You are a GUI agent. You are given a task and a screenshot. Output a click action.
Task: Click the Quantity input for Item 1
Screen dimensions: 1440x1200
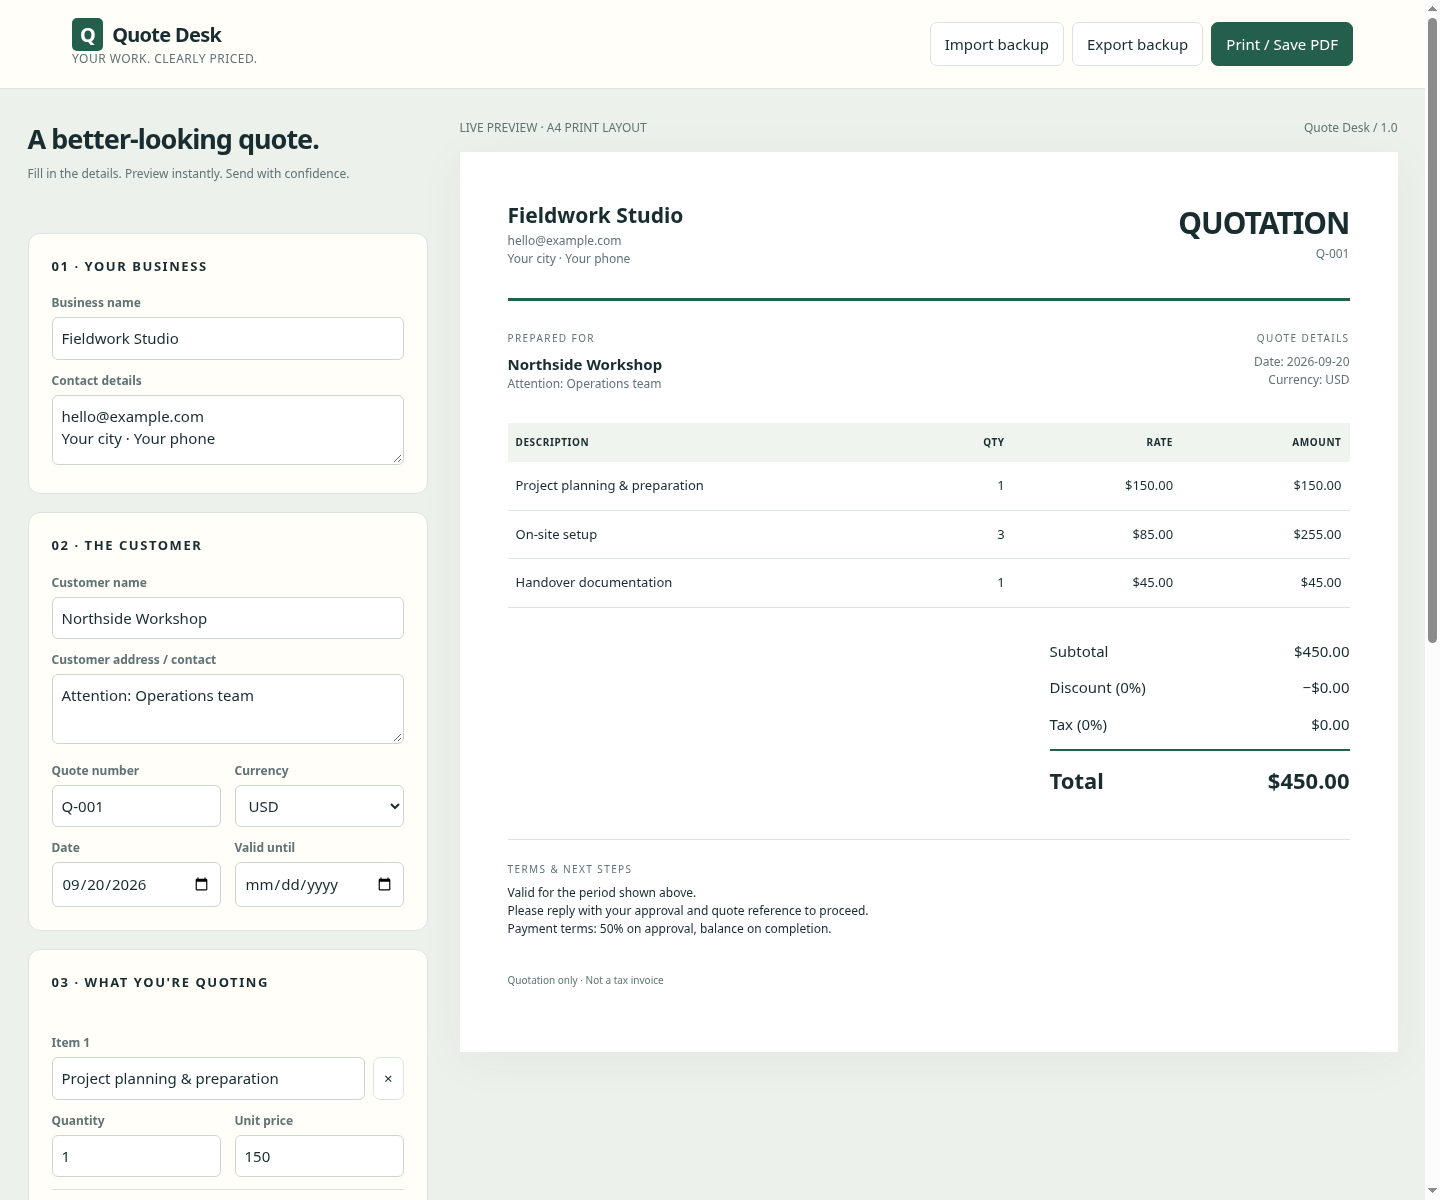[x=136, y=1156]
